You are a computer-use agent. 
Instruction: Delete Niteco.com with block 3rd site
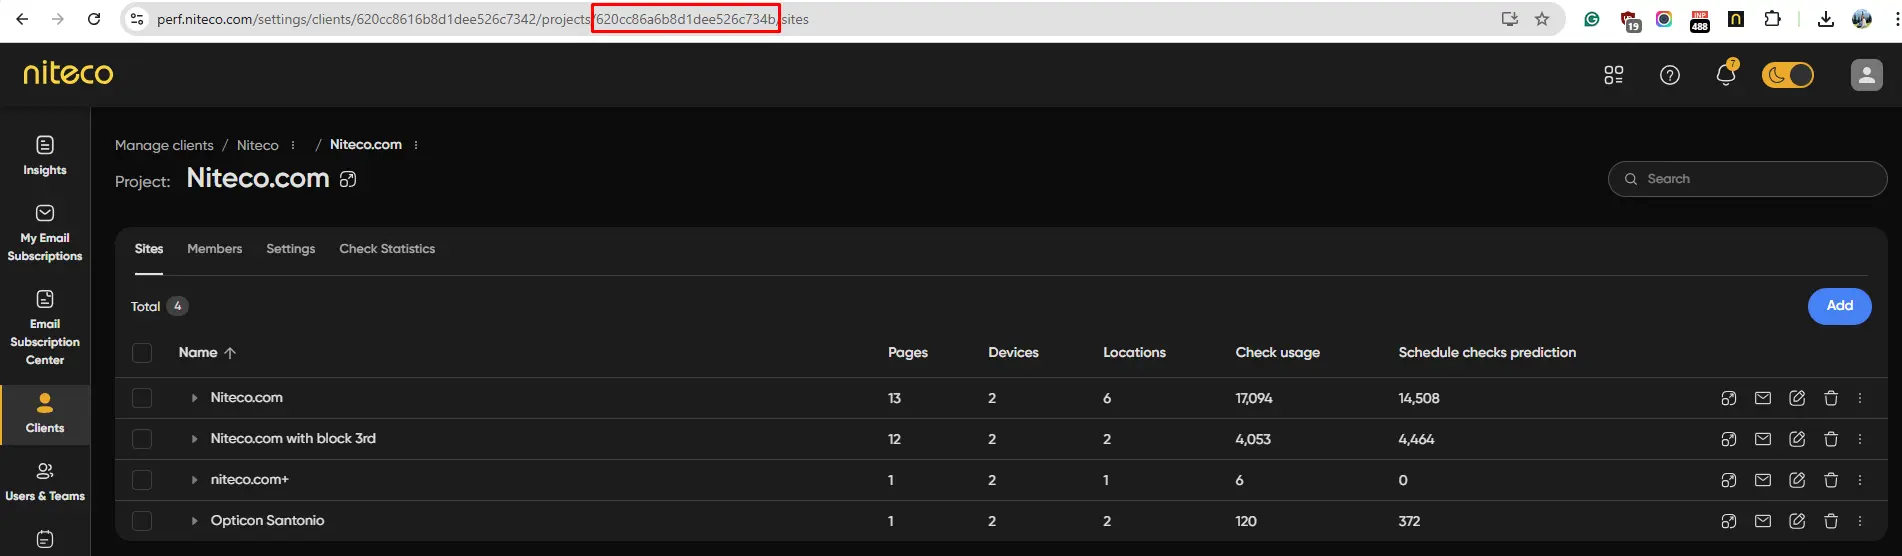point(1831,439)
